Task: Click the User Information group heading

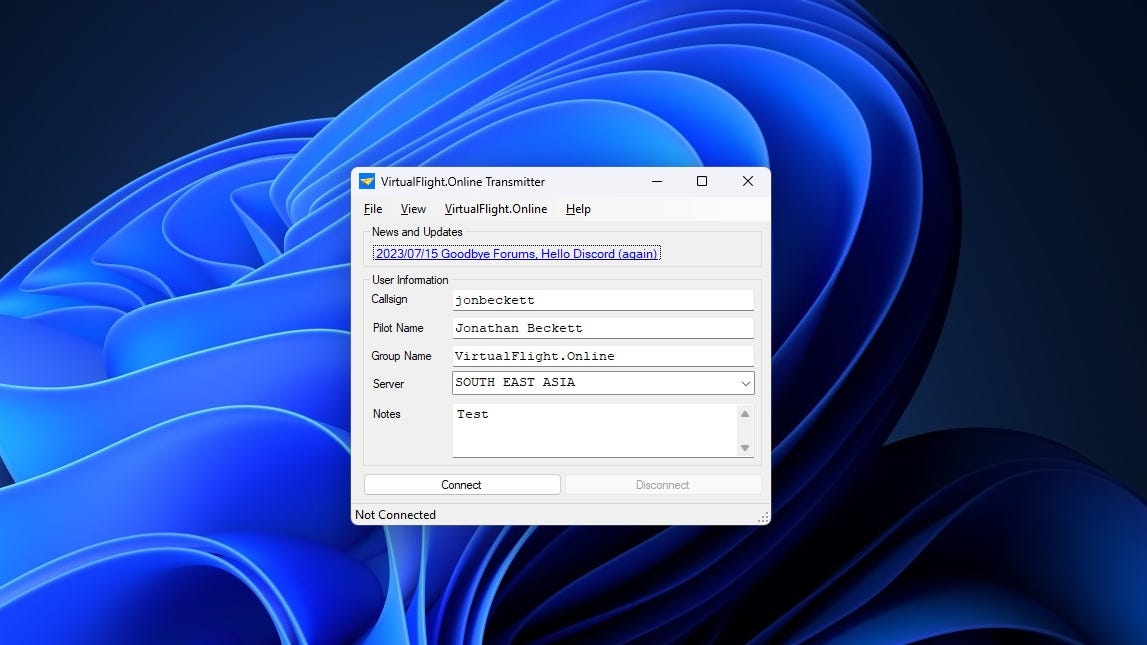Action: coord(410,280)
